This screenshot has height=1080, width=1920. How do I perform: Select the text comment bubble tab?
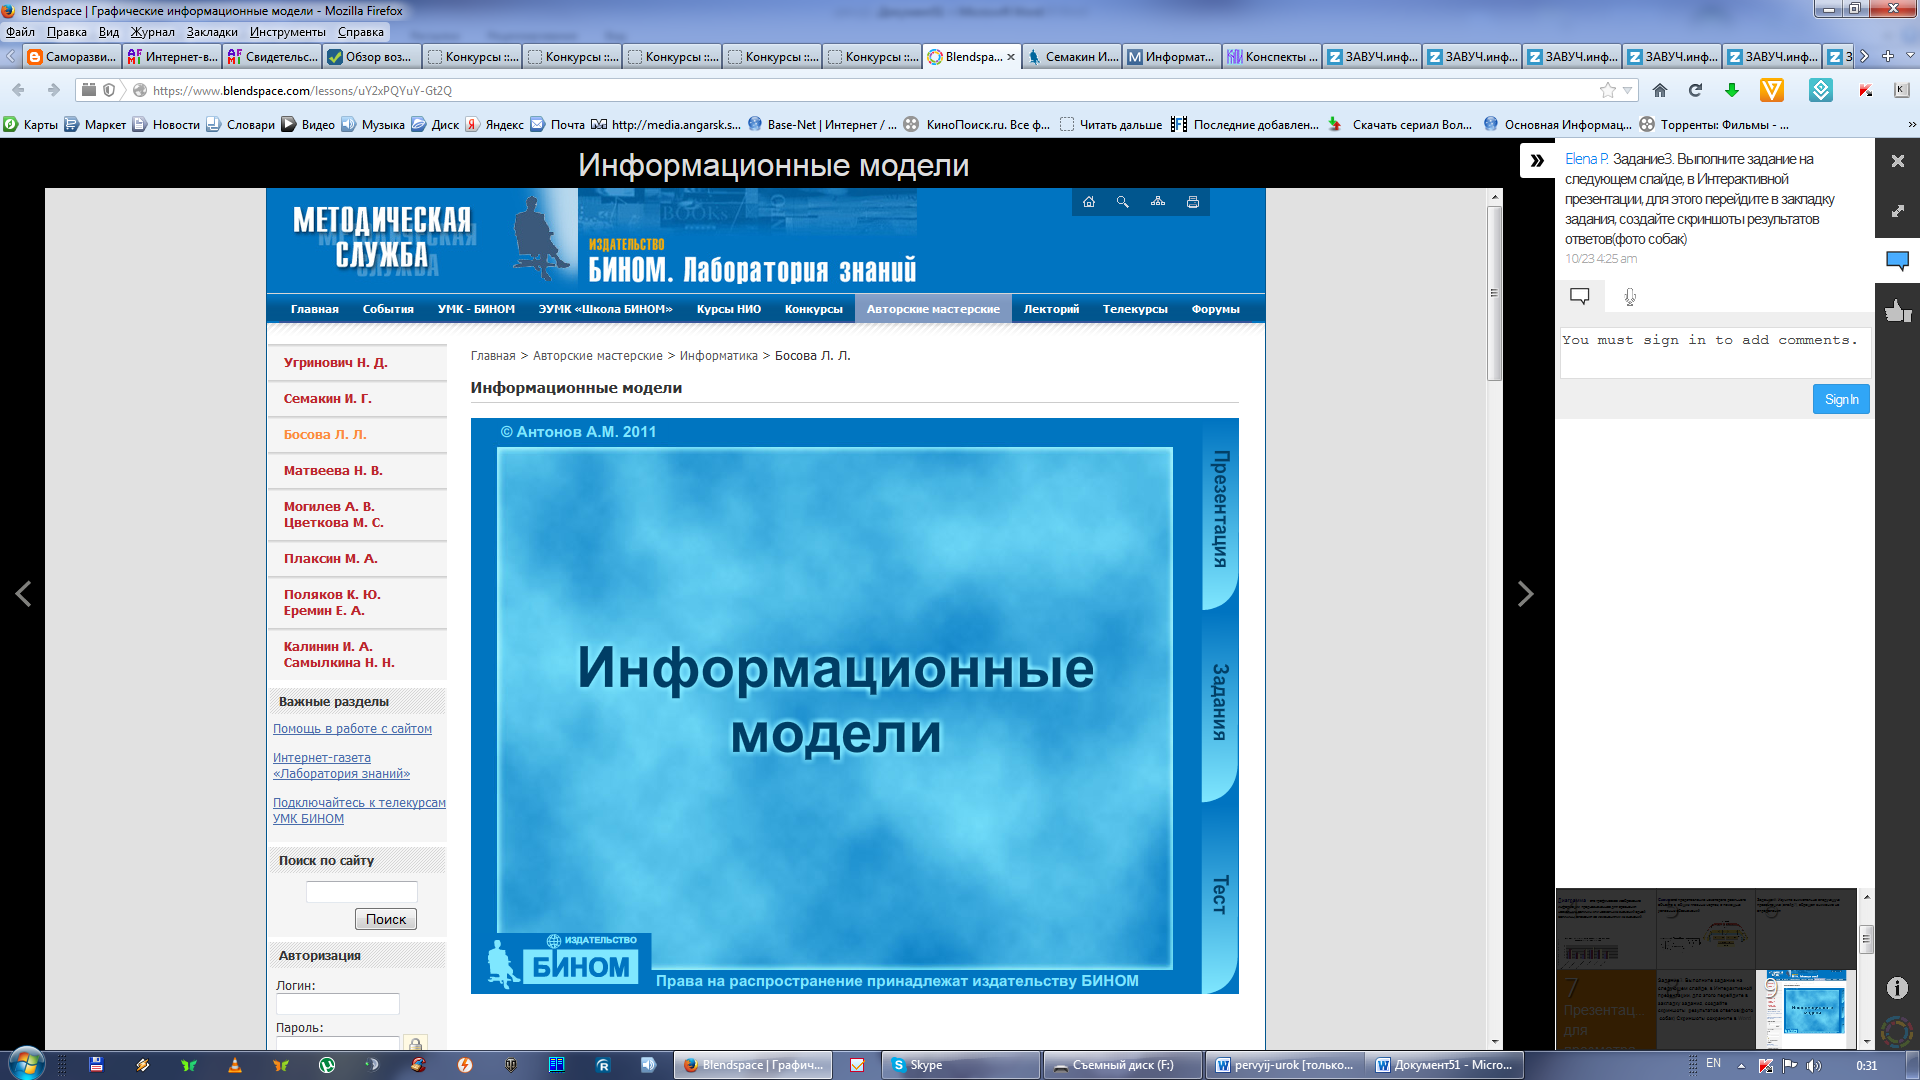[1580, 296]
